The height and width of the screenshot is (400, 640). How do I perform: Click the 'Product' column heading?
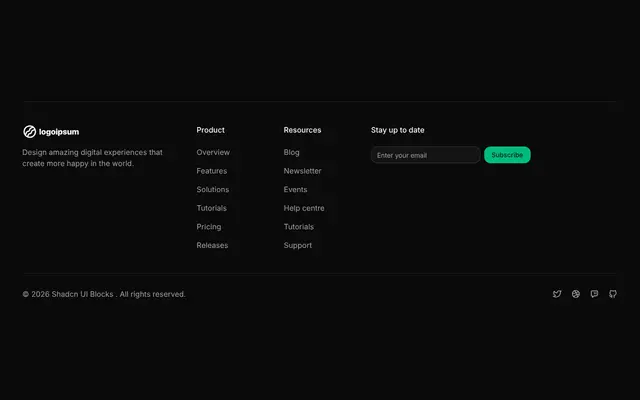pos(211,130)
